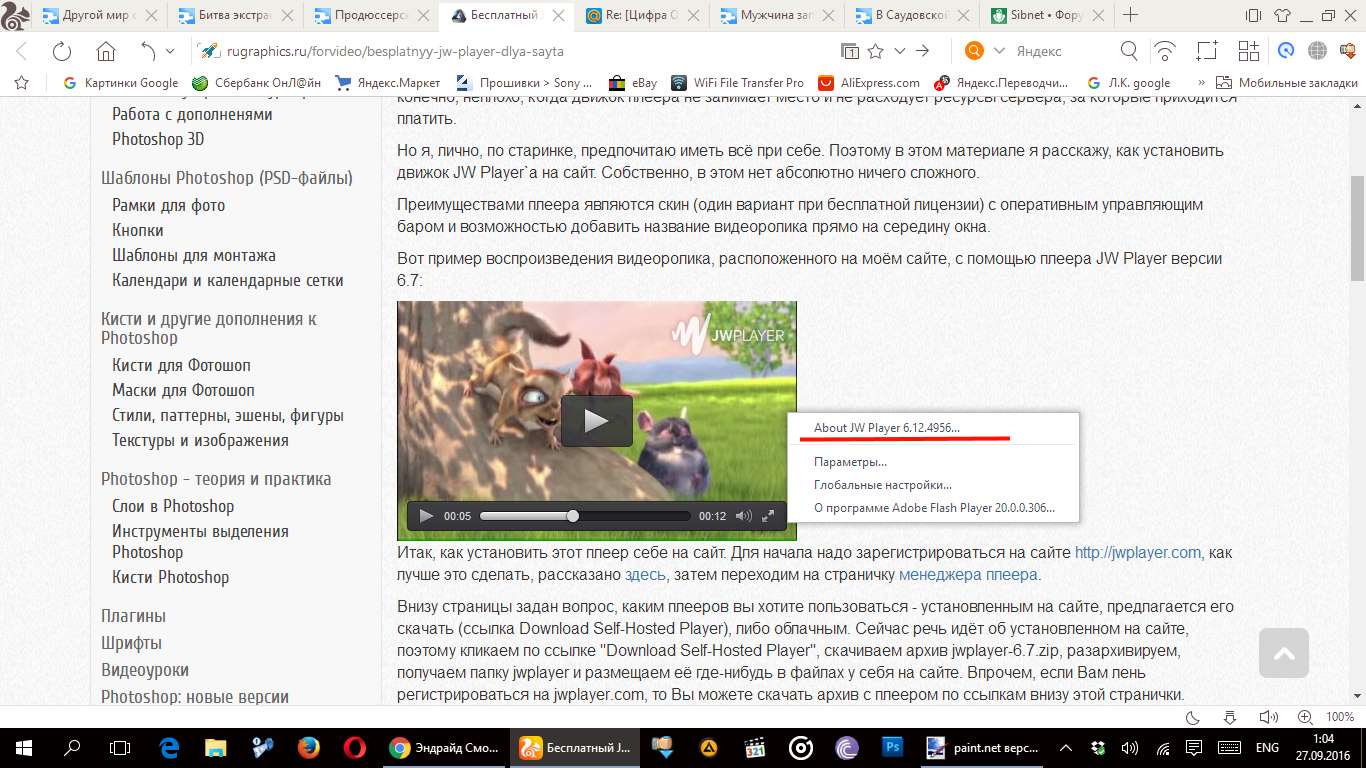Image resolution: width=1366 pixels, height=768 pixels.
Task: Expand the closed tabs dropdown arrow
Action: 170,51
